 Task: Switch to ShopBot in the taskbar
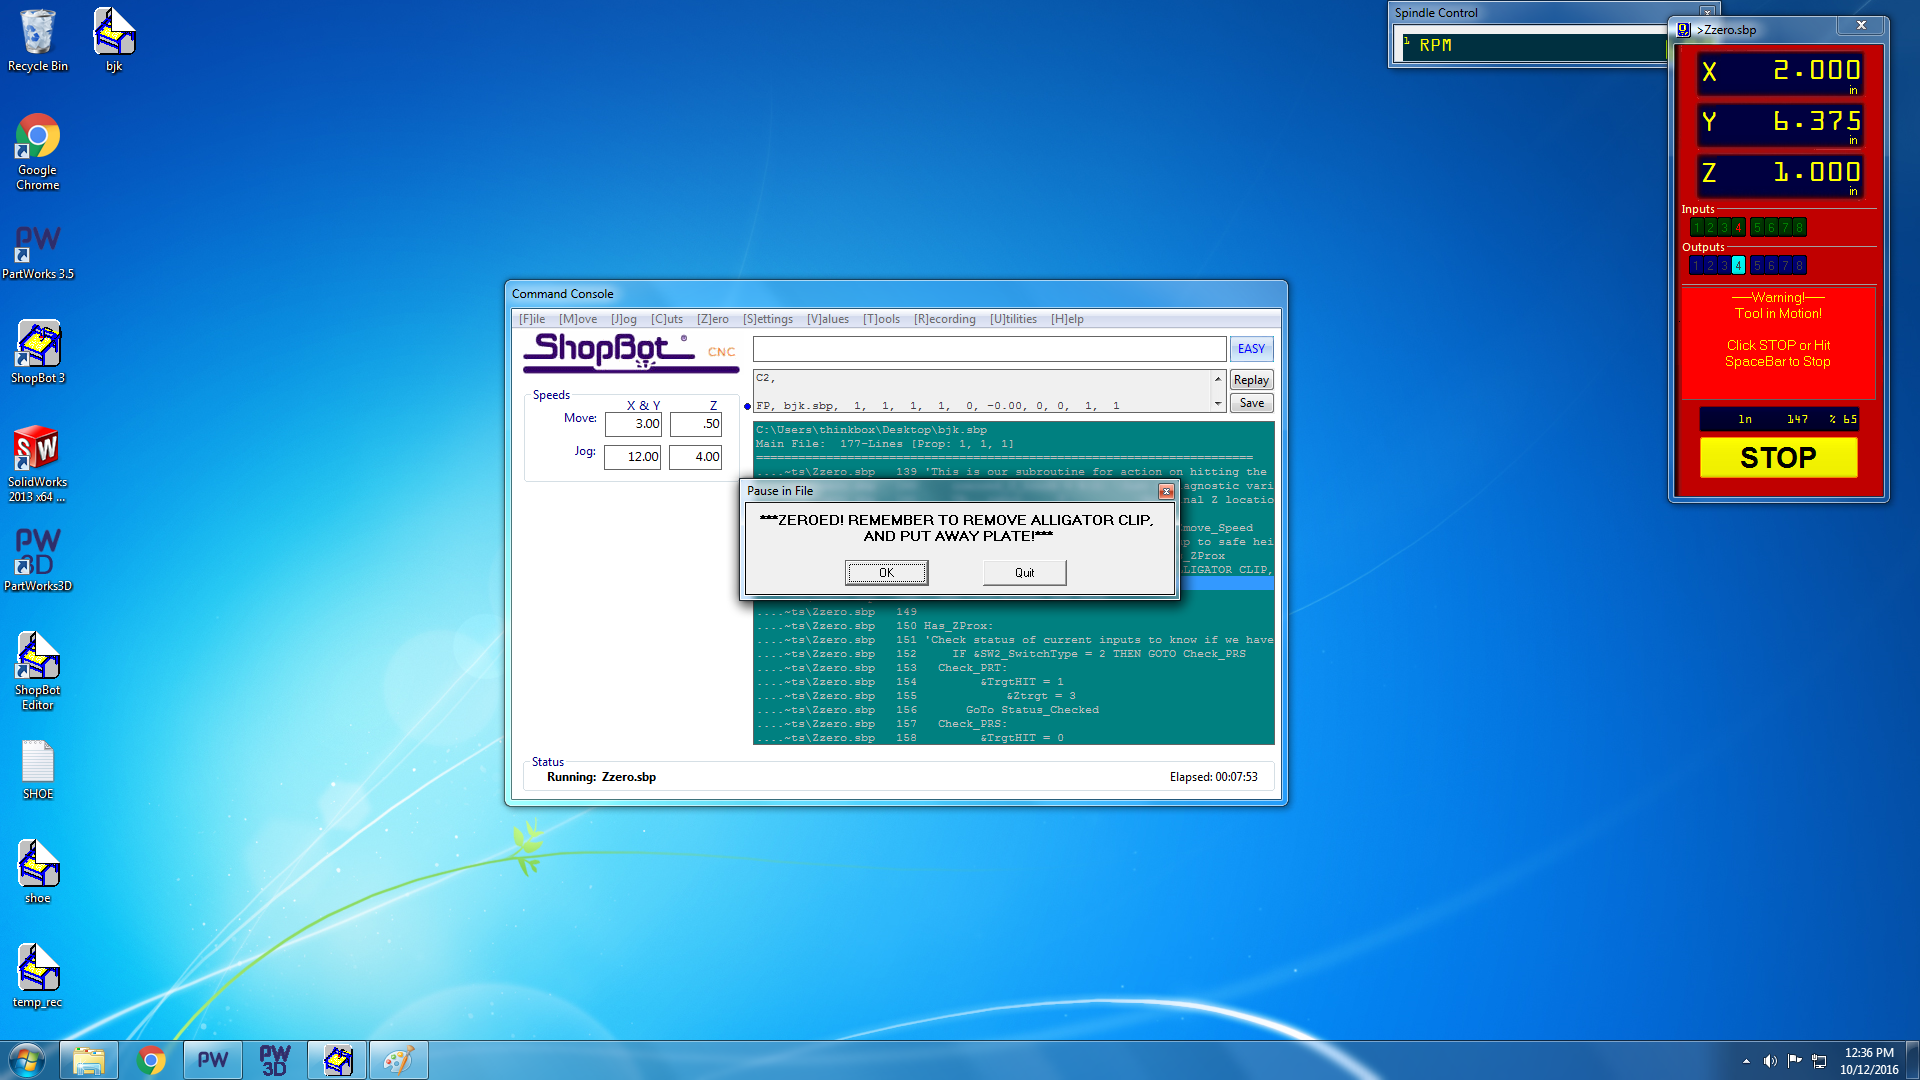pyautogui.click(x=337, y=1060)
